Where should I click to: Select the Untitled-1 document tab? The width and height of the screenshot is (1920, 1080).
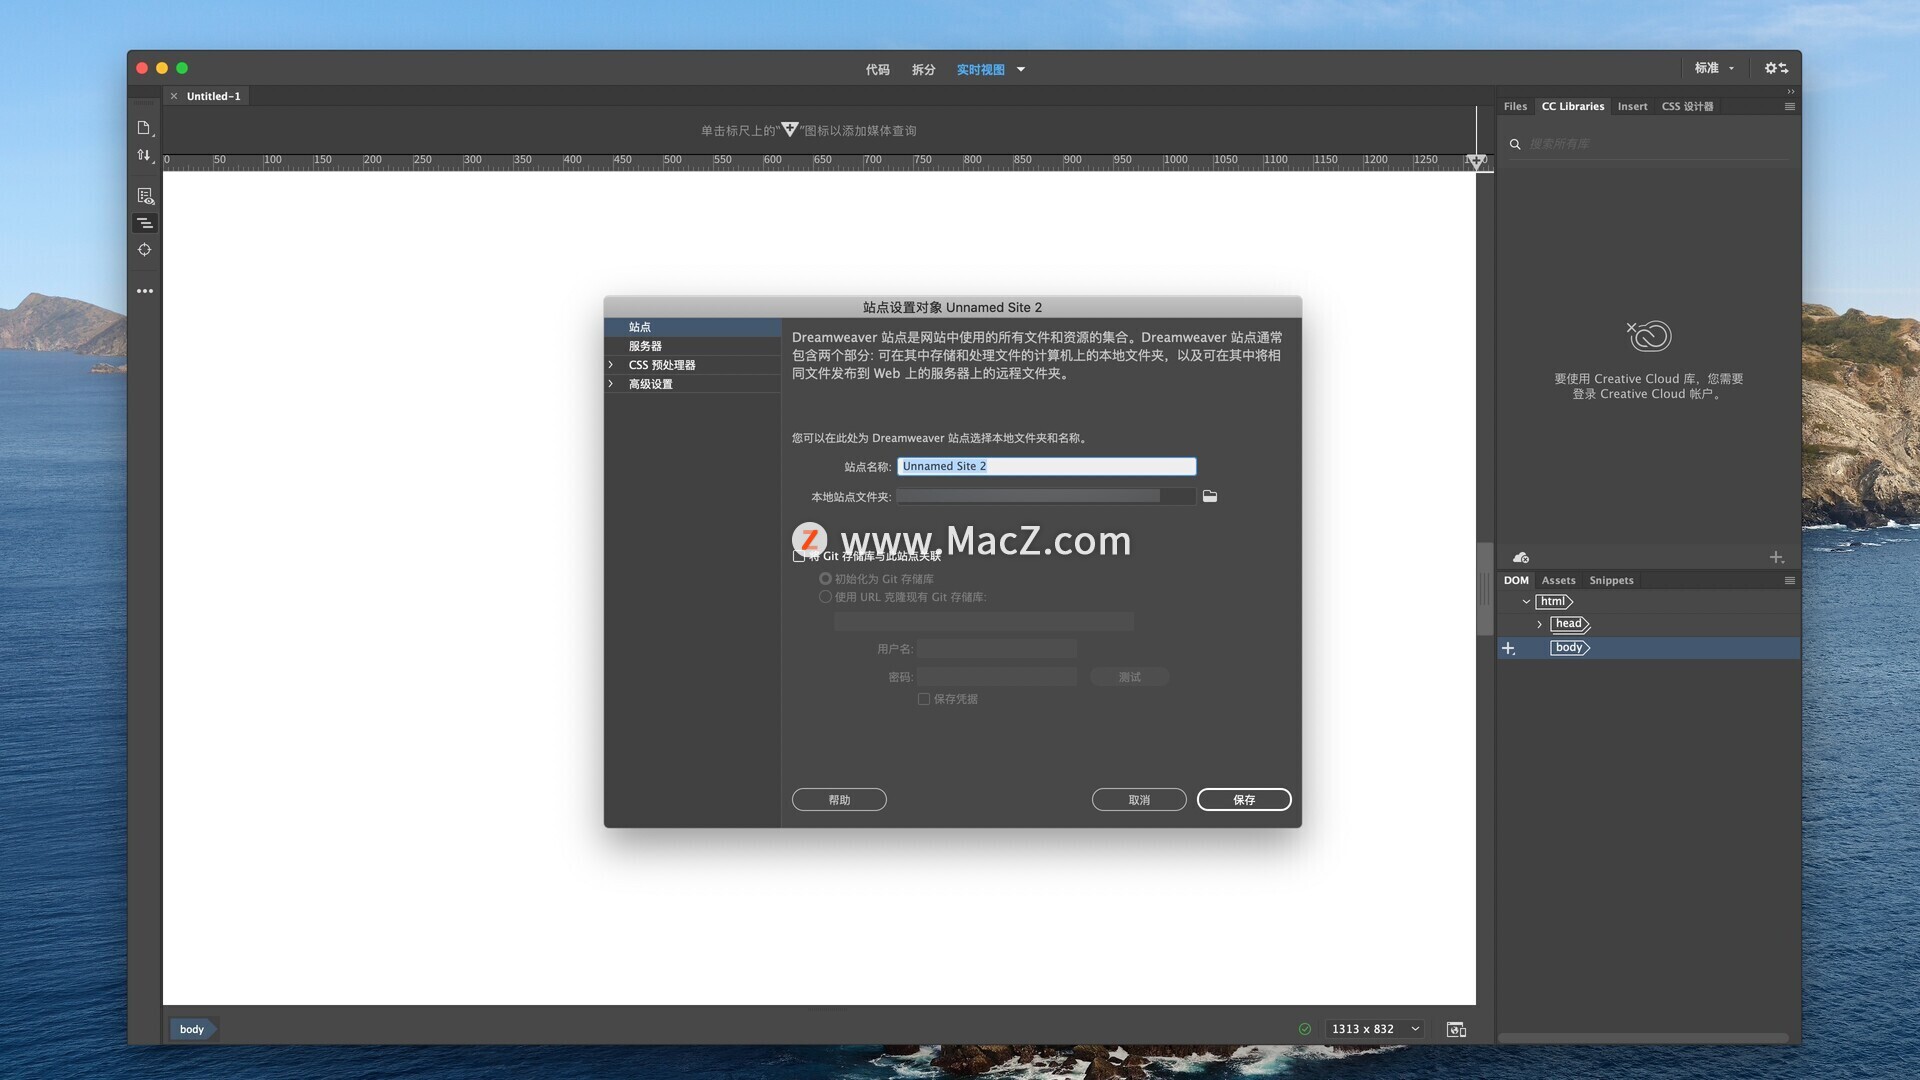tap(213, 96)
